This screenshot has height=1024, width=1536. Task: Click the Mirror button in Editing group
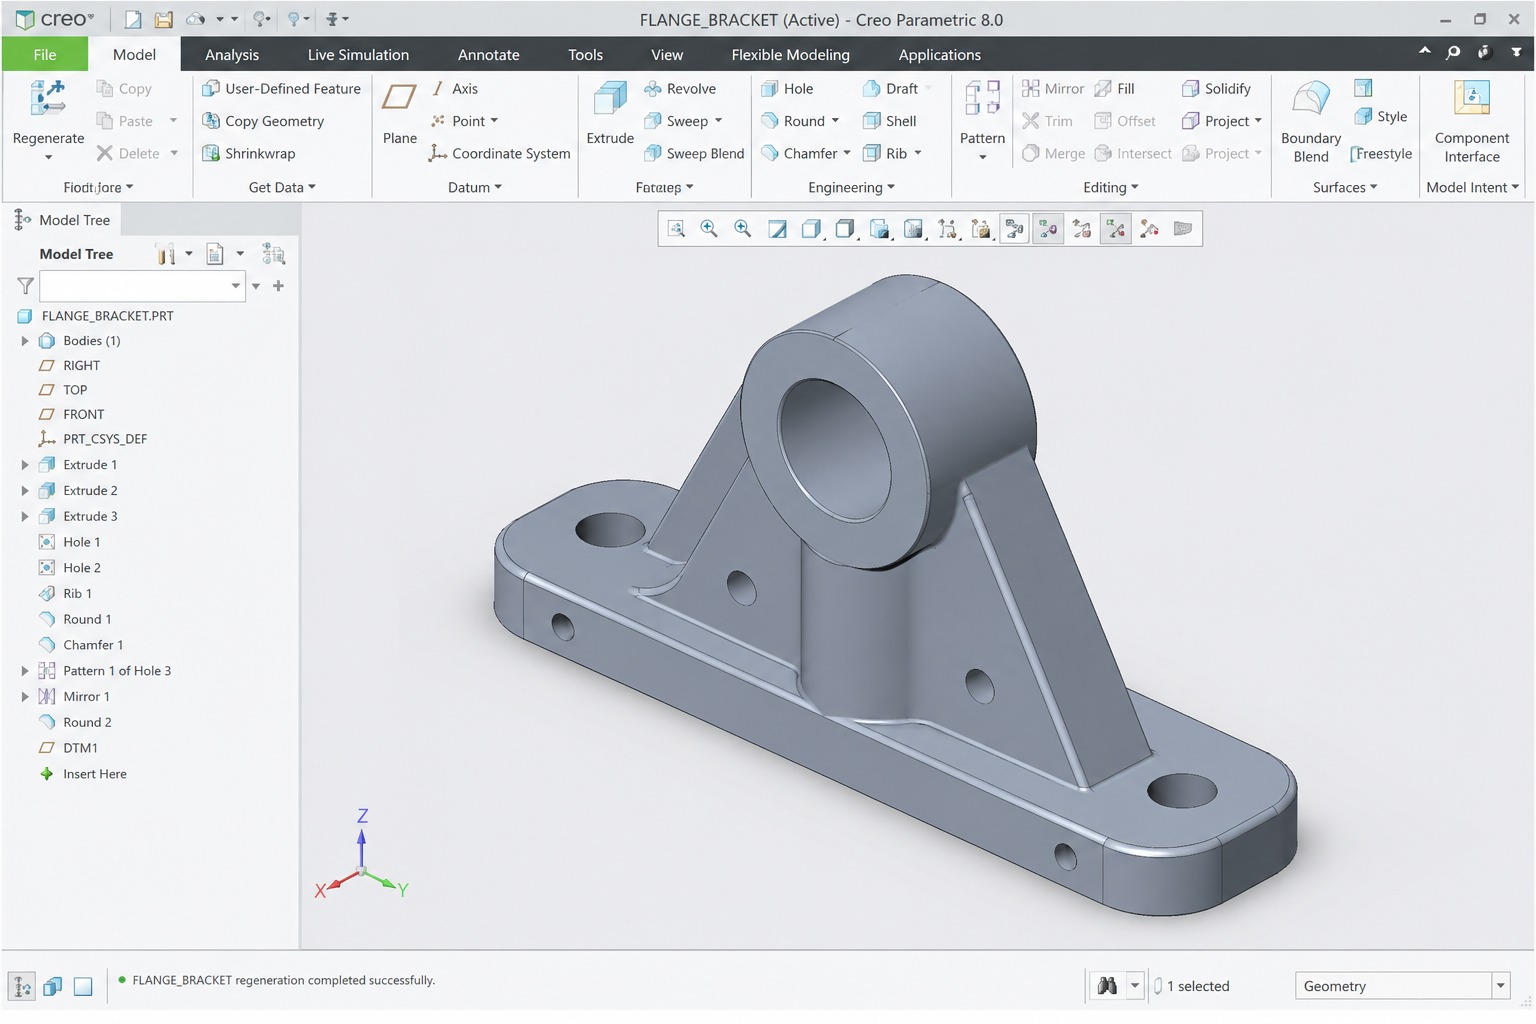point(1052,89)
